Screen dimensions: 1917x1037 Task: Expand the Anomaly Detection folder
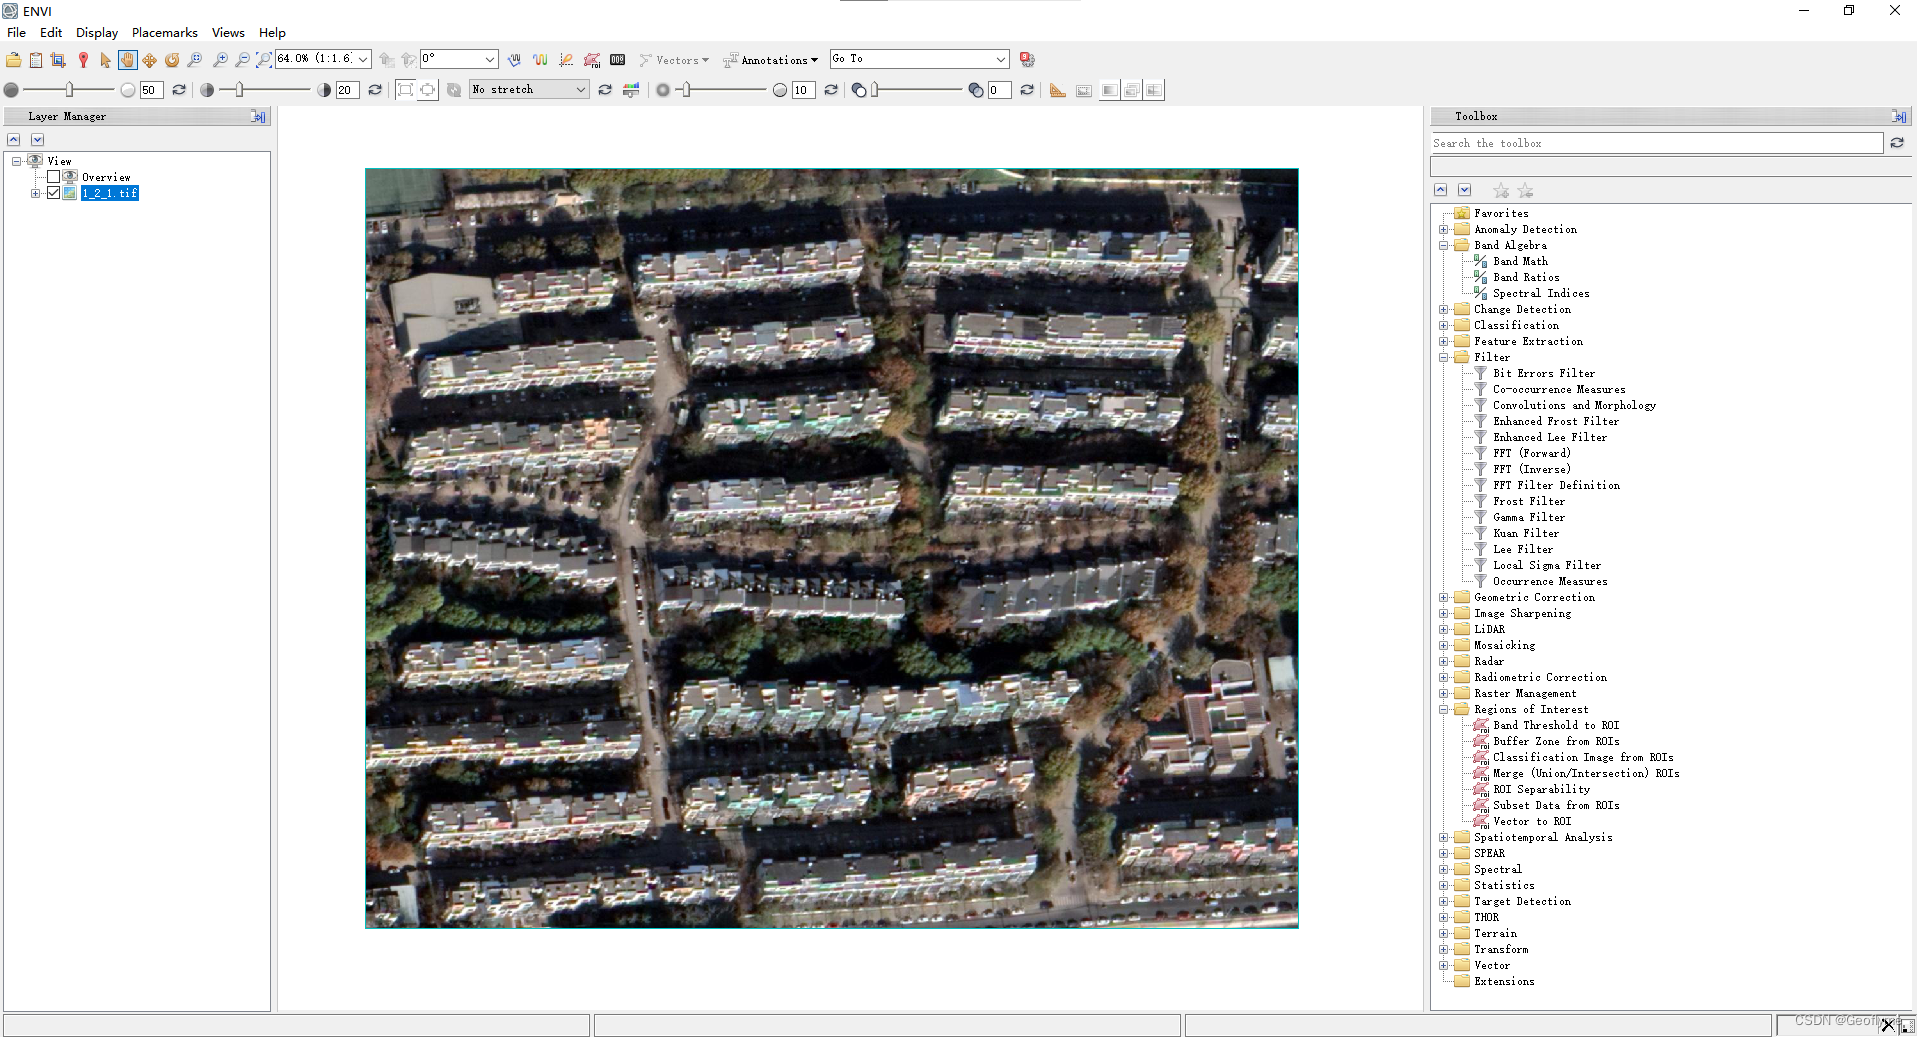coord(1443,230)
